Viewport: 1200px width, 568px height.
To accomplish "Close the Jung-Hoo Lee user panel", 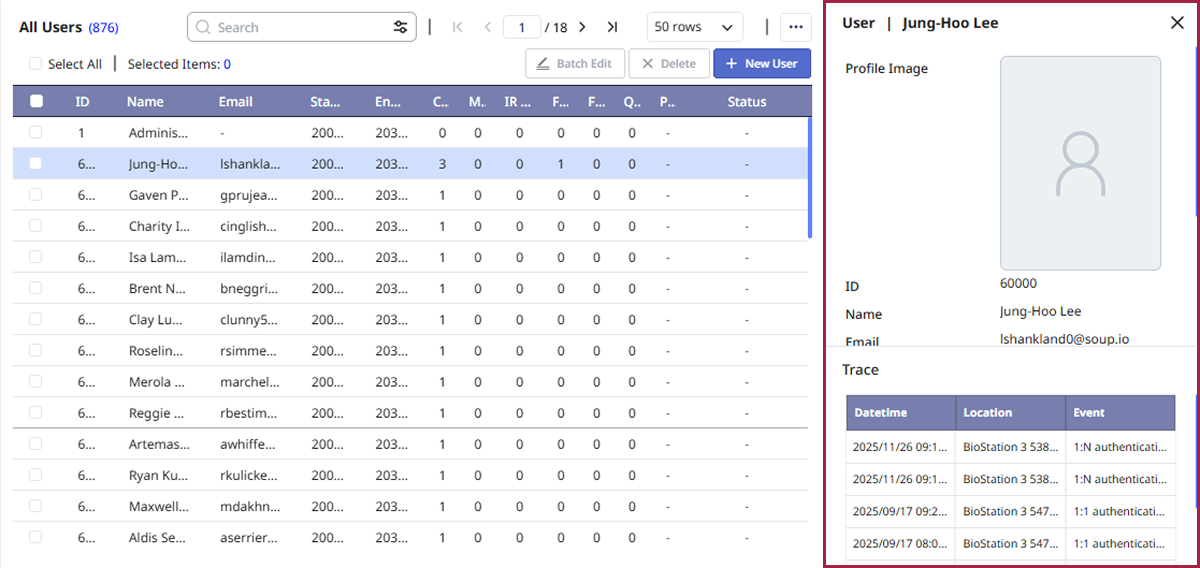I will pyautogui.click(x=1177, y=23).
